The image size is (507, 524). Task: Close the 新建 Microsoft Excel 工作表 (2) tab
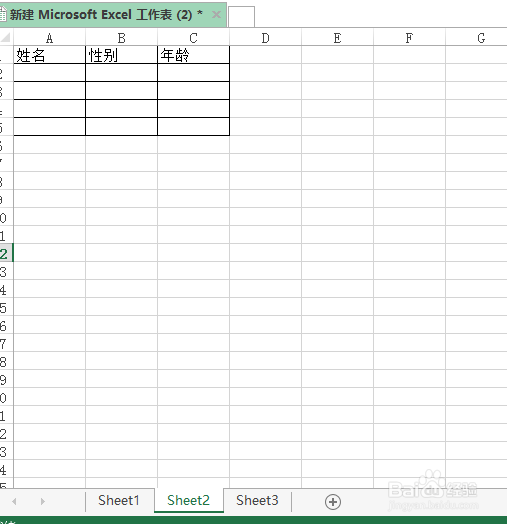pyautogui.click(x=216, y=14)
